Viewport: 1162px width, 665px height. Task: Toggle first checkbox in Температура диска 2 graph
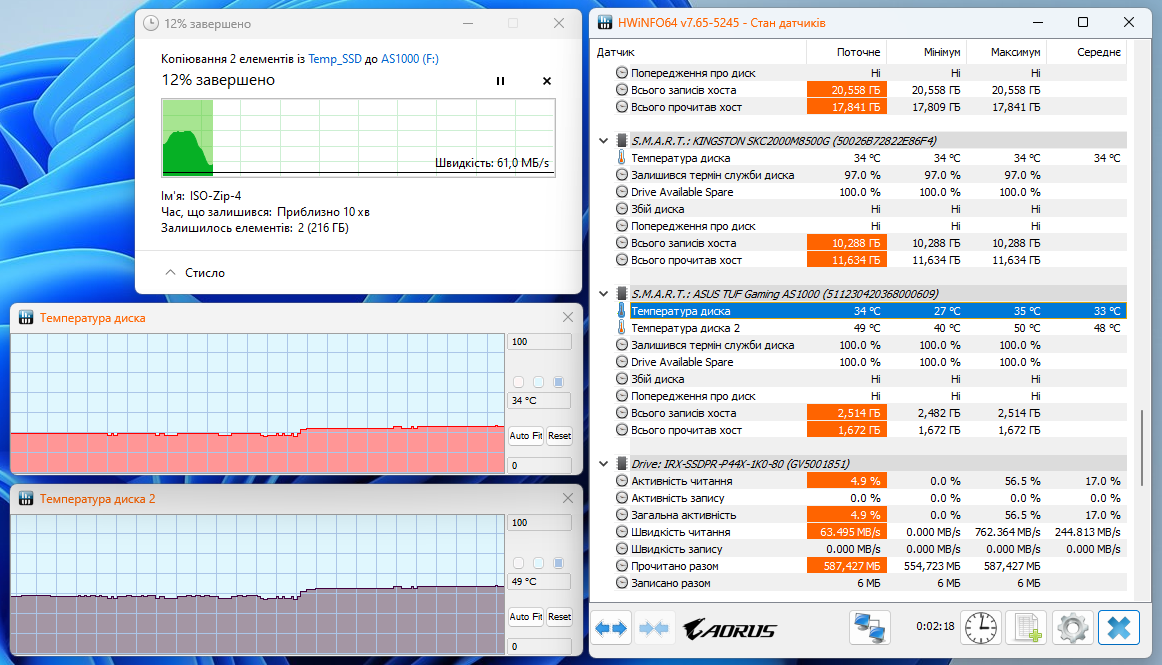pyautogui.click(x=519, y=563)
